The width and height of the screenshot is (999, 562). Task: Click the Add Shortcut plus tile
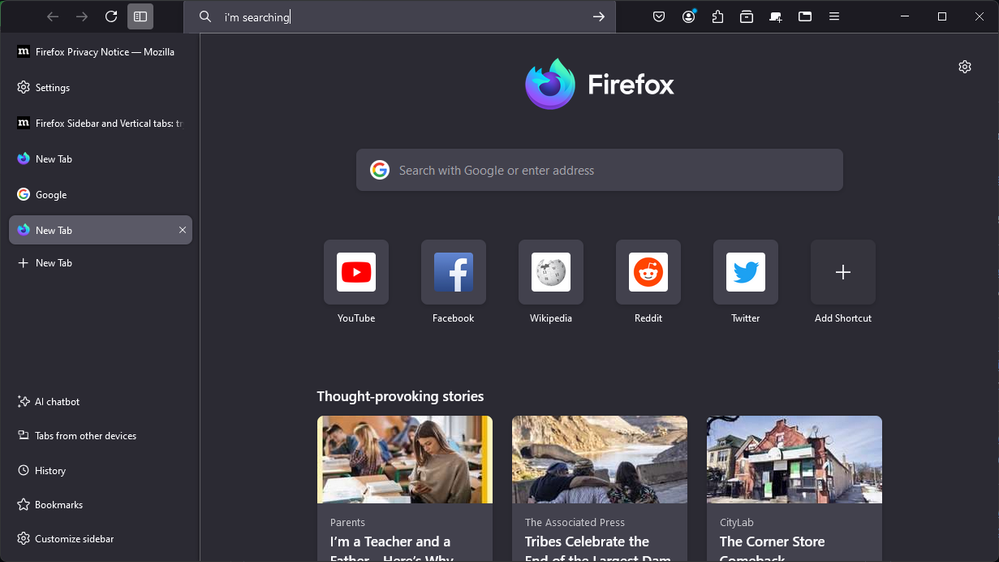click(843, 273)
